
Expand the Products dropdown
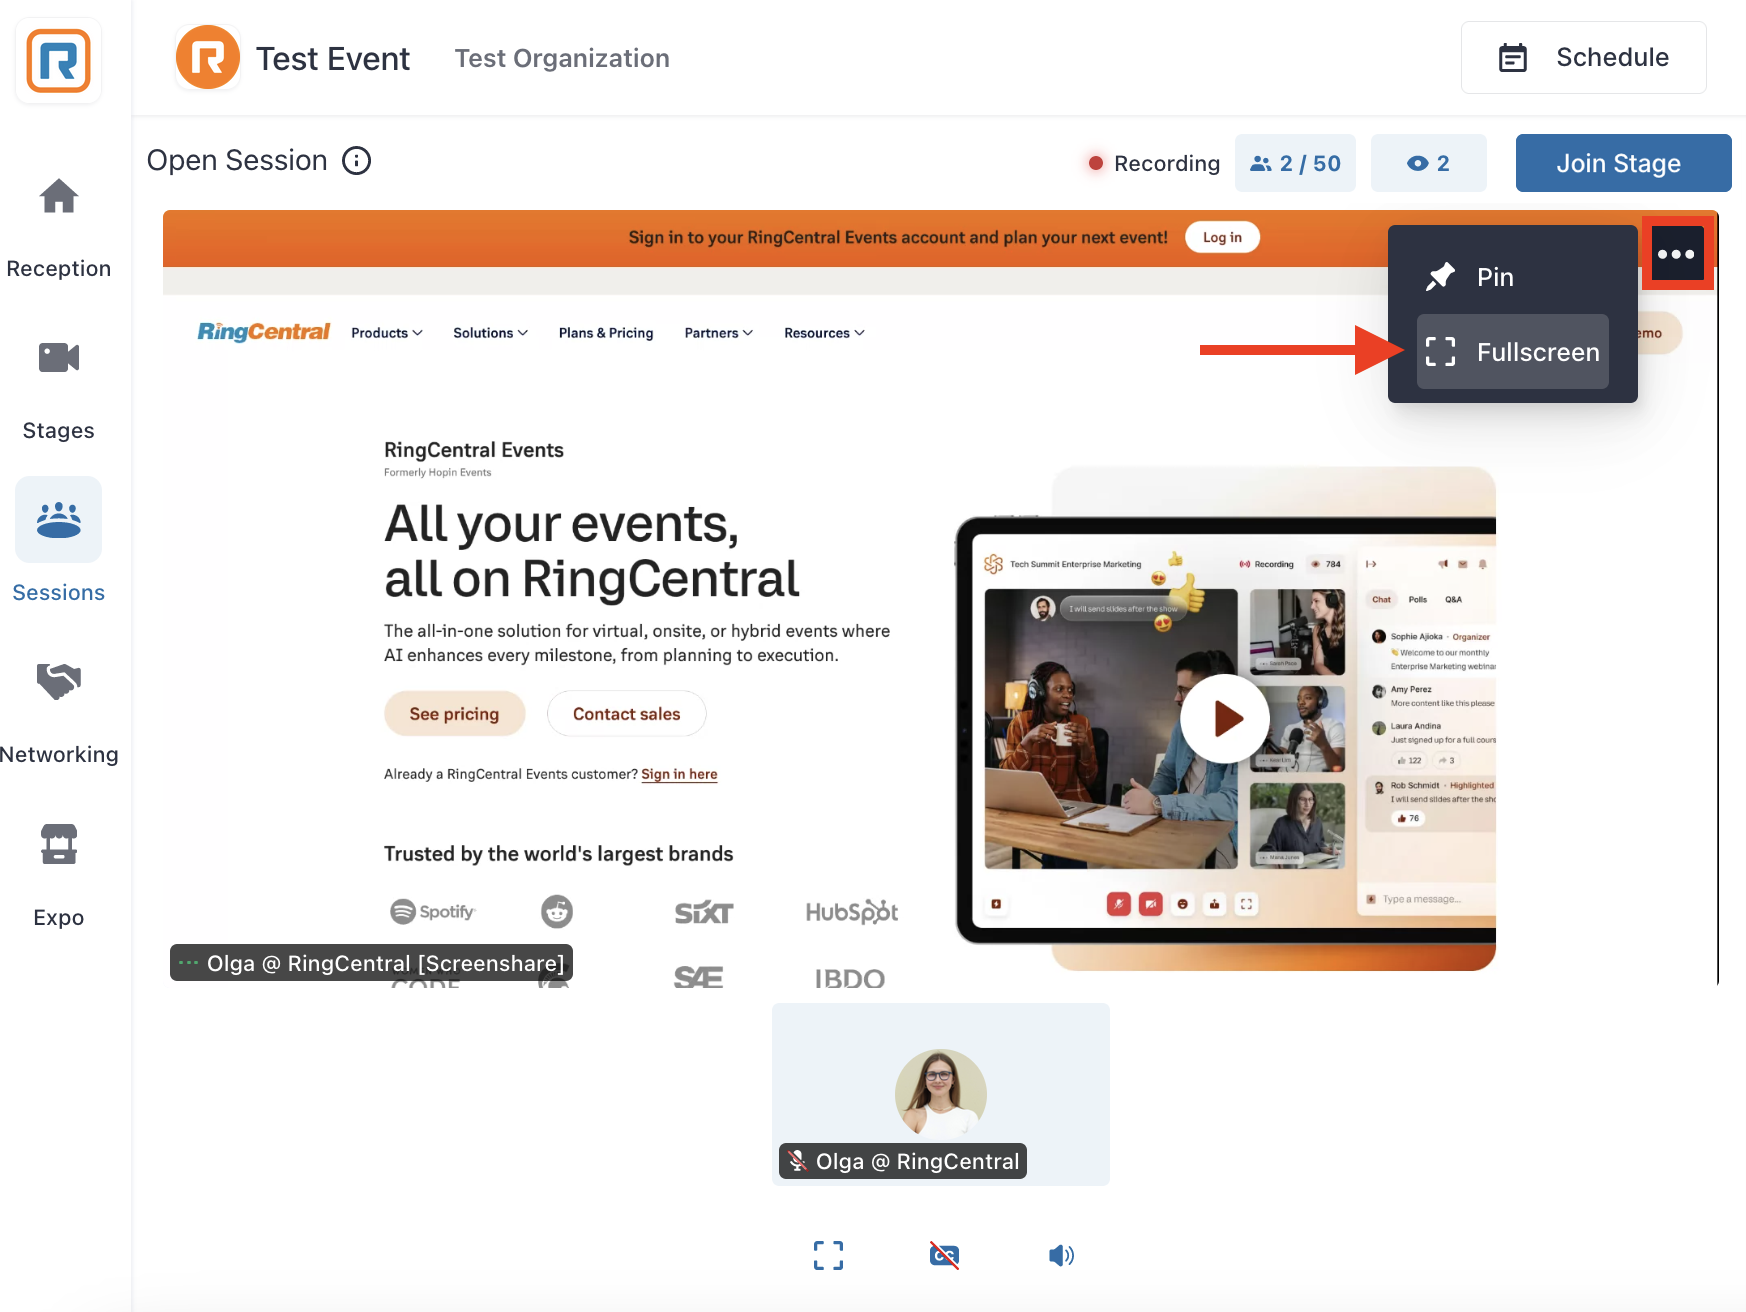click(x=387, y=333)
